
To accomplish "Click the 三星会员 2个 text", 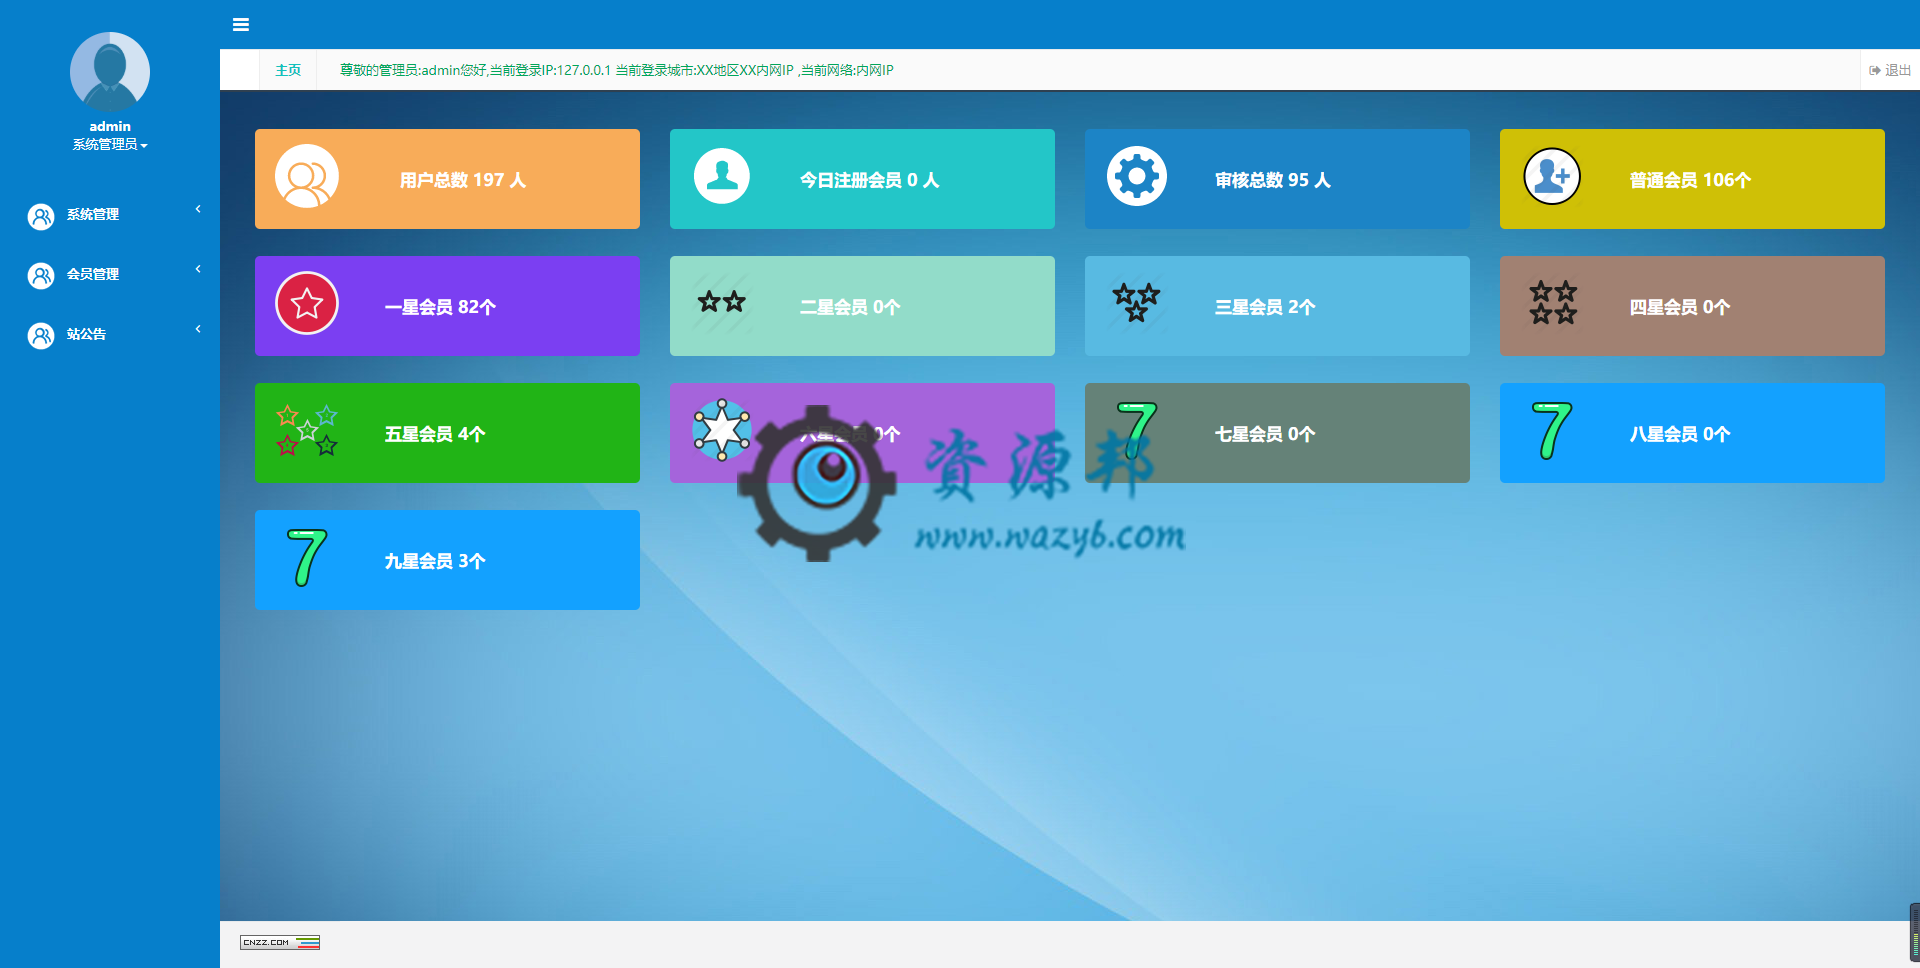I will (1265, 307).
